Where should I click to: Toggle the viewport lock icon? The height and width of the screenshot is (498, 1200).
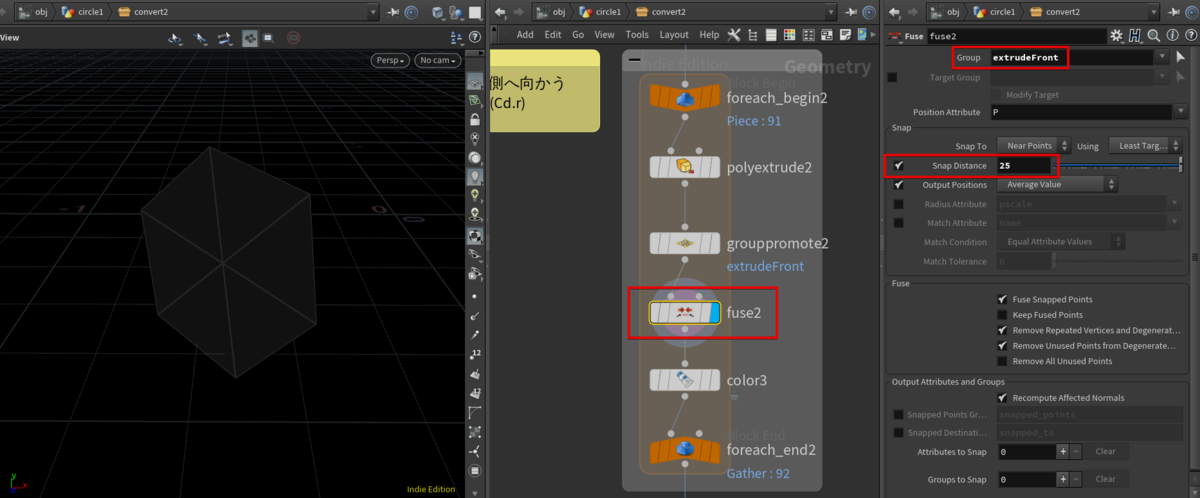click(x=475, y=118)
